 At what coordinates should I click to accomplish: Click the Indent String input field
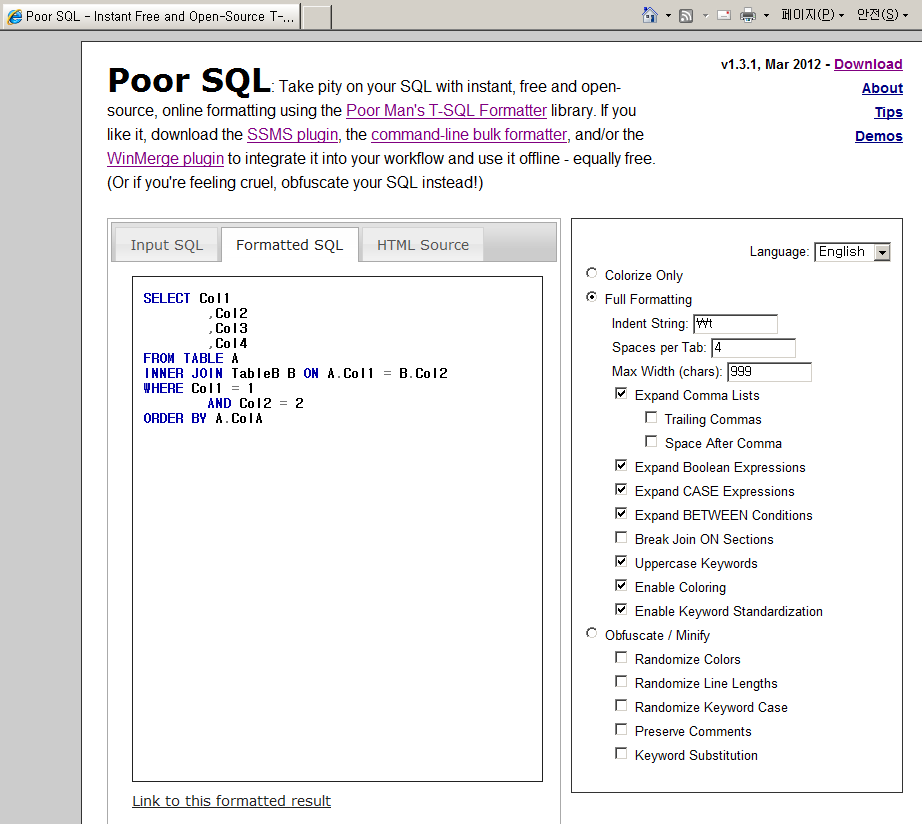point(735,323)
